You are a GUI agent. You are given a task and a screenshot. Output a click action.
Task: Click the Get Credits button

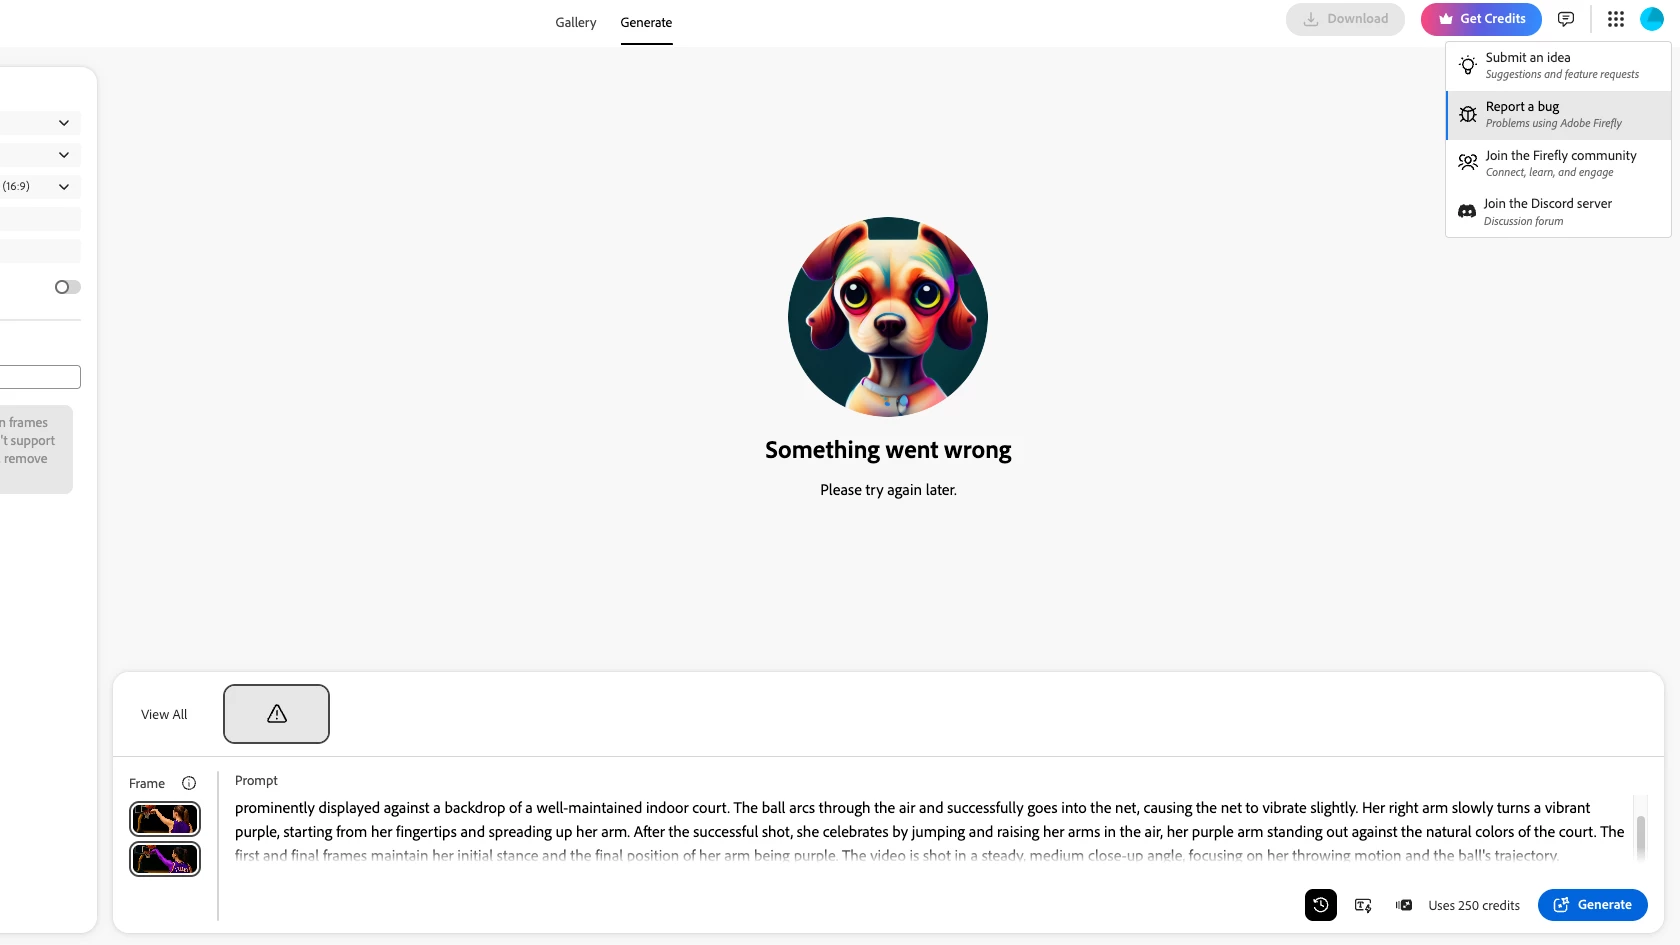tap(1481, 19)
